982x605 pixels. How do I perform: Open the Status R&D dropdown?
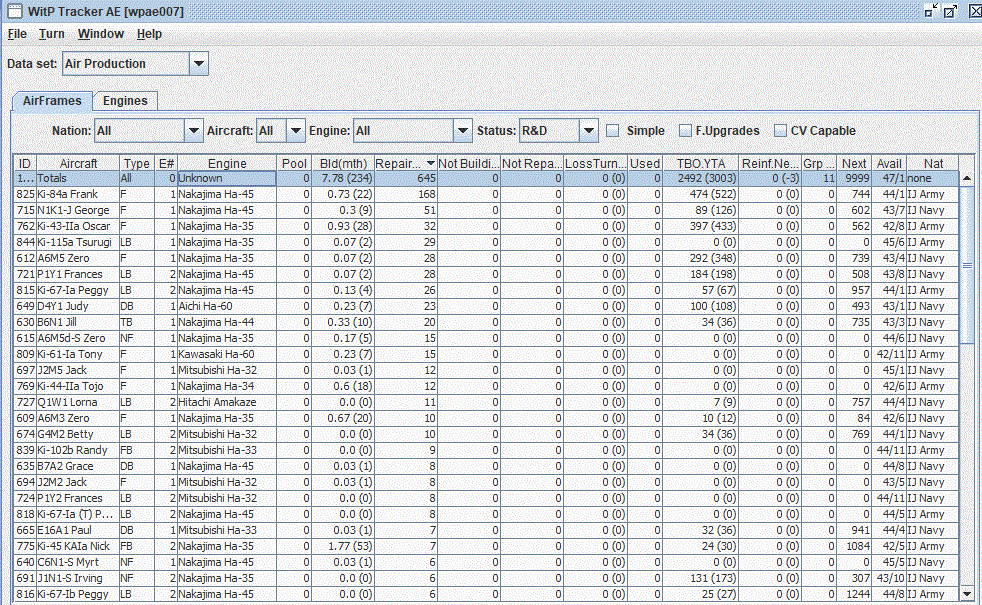(588, 131)
